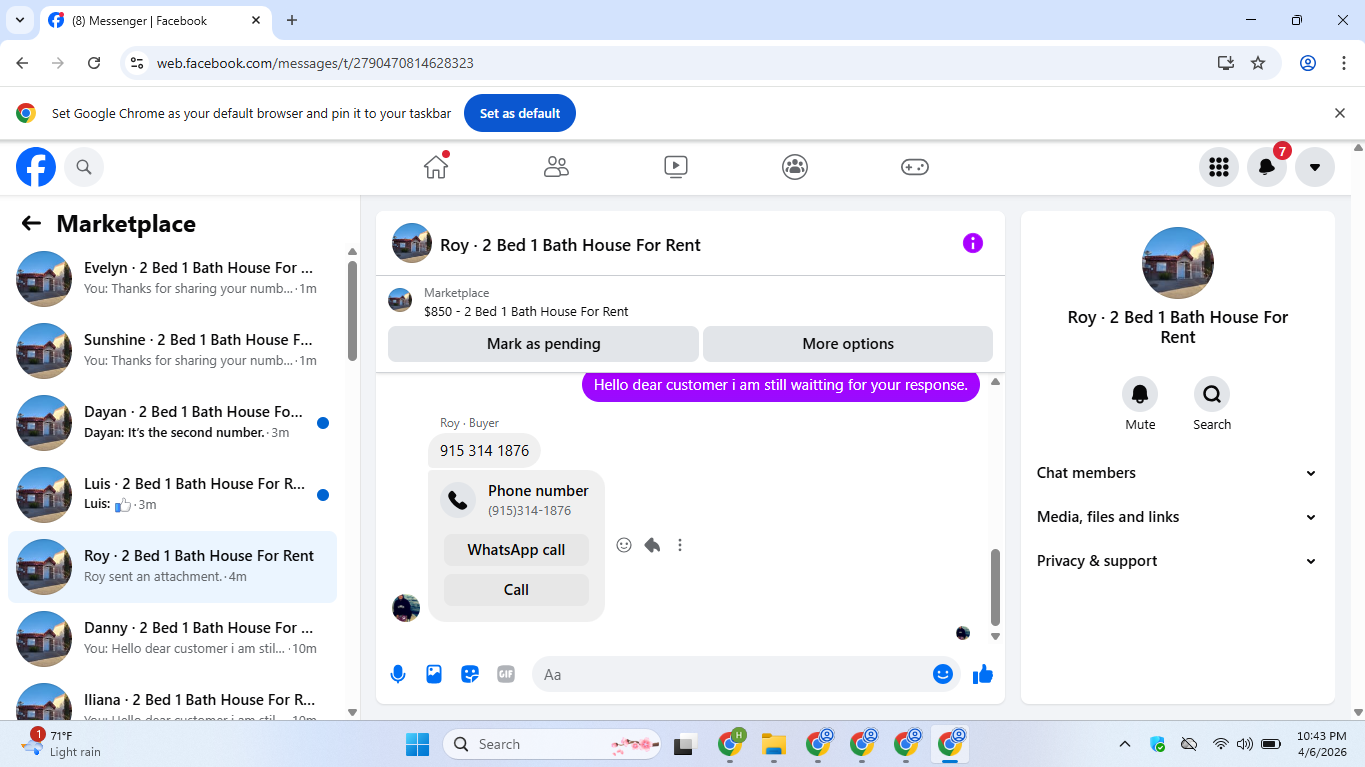Click the voice clip microphone icon

[x=398, y=674]
